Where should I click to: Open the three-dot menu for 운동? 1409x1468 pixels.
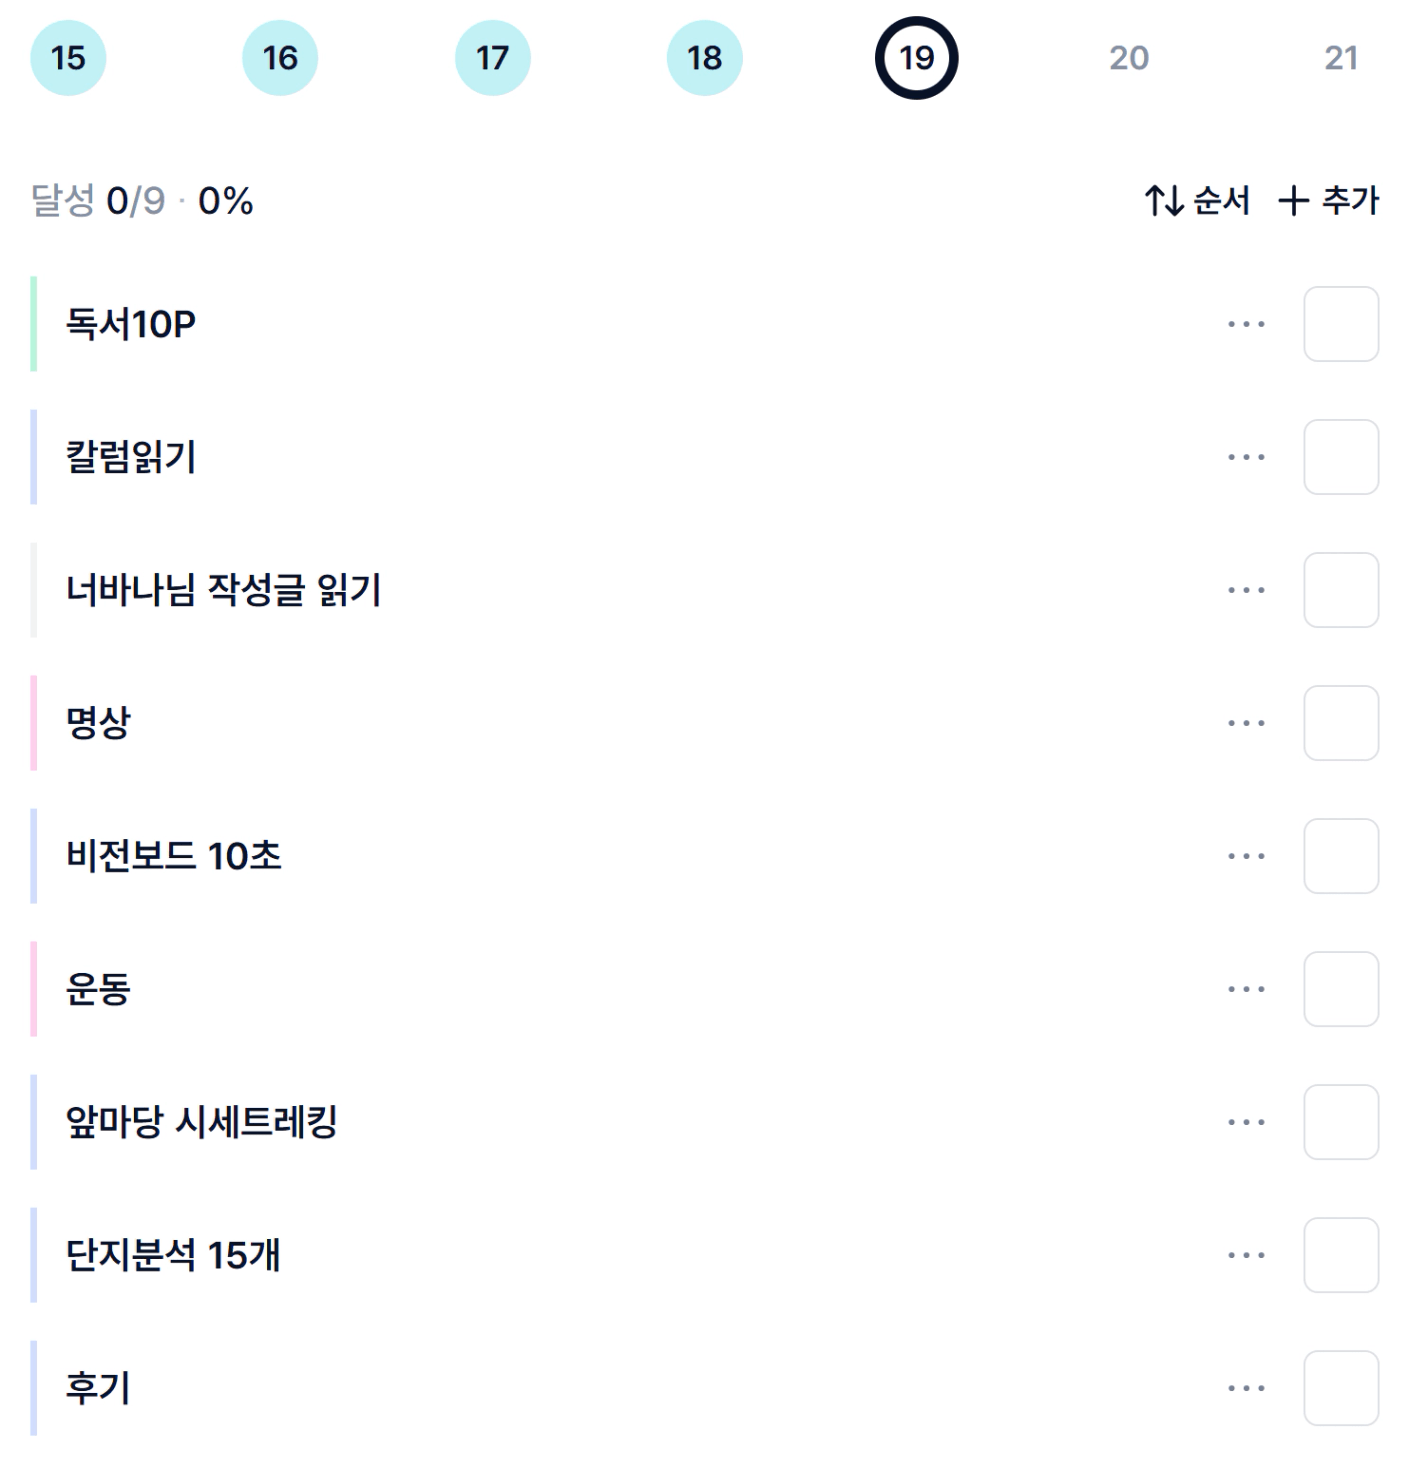coord(1246,989)
